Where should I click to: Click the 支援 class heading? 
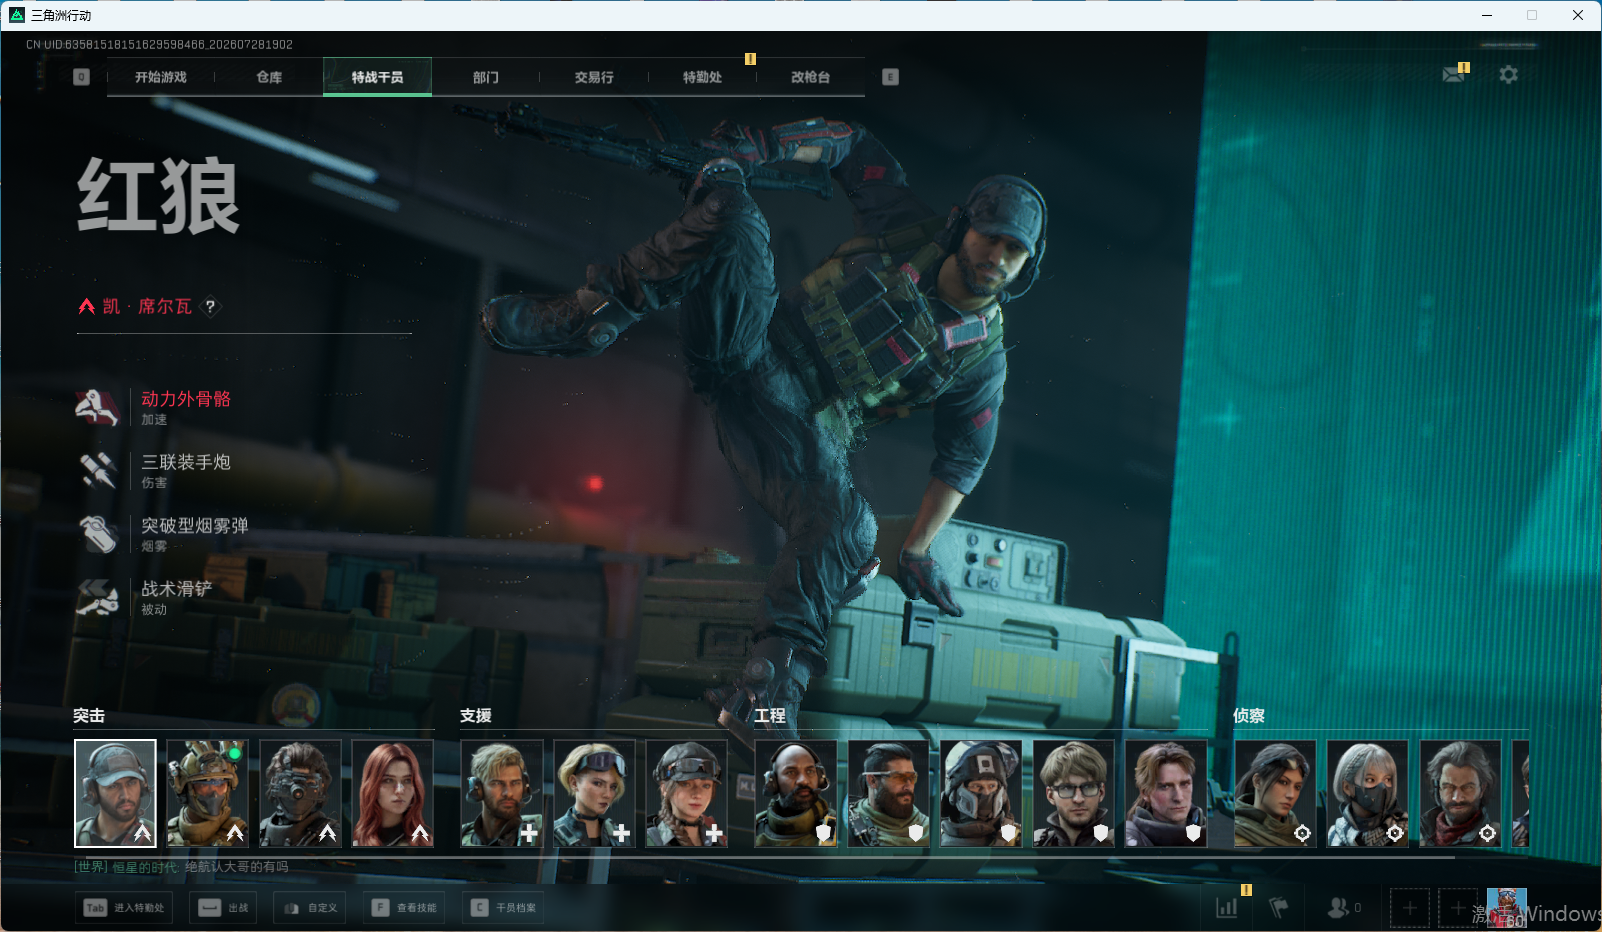(x=476, y=716)
